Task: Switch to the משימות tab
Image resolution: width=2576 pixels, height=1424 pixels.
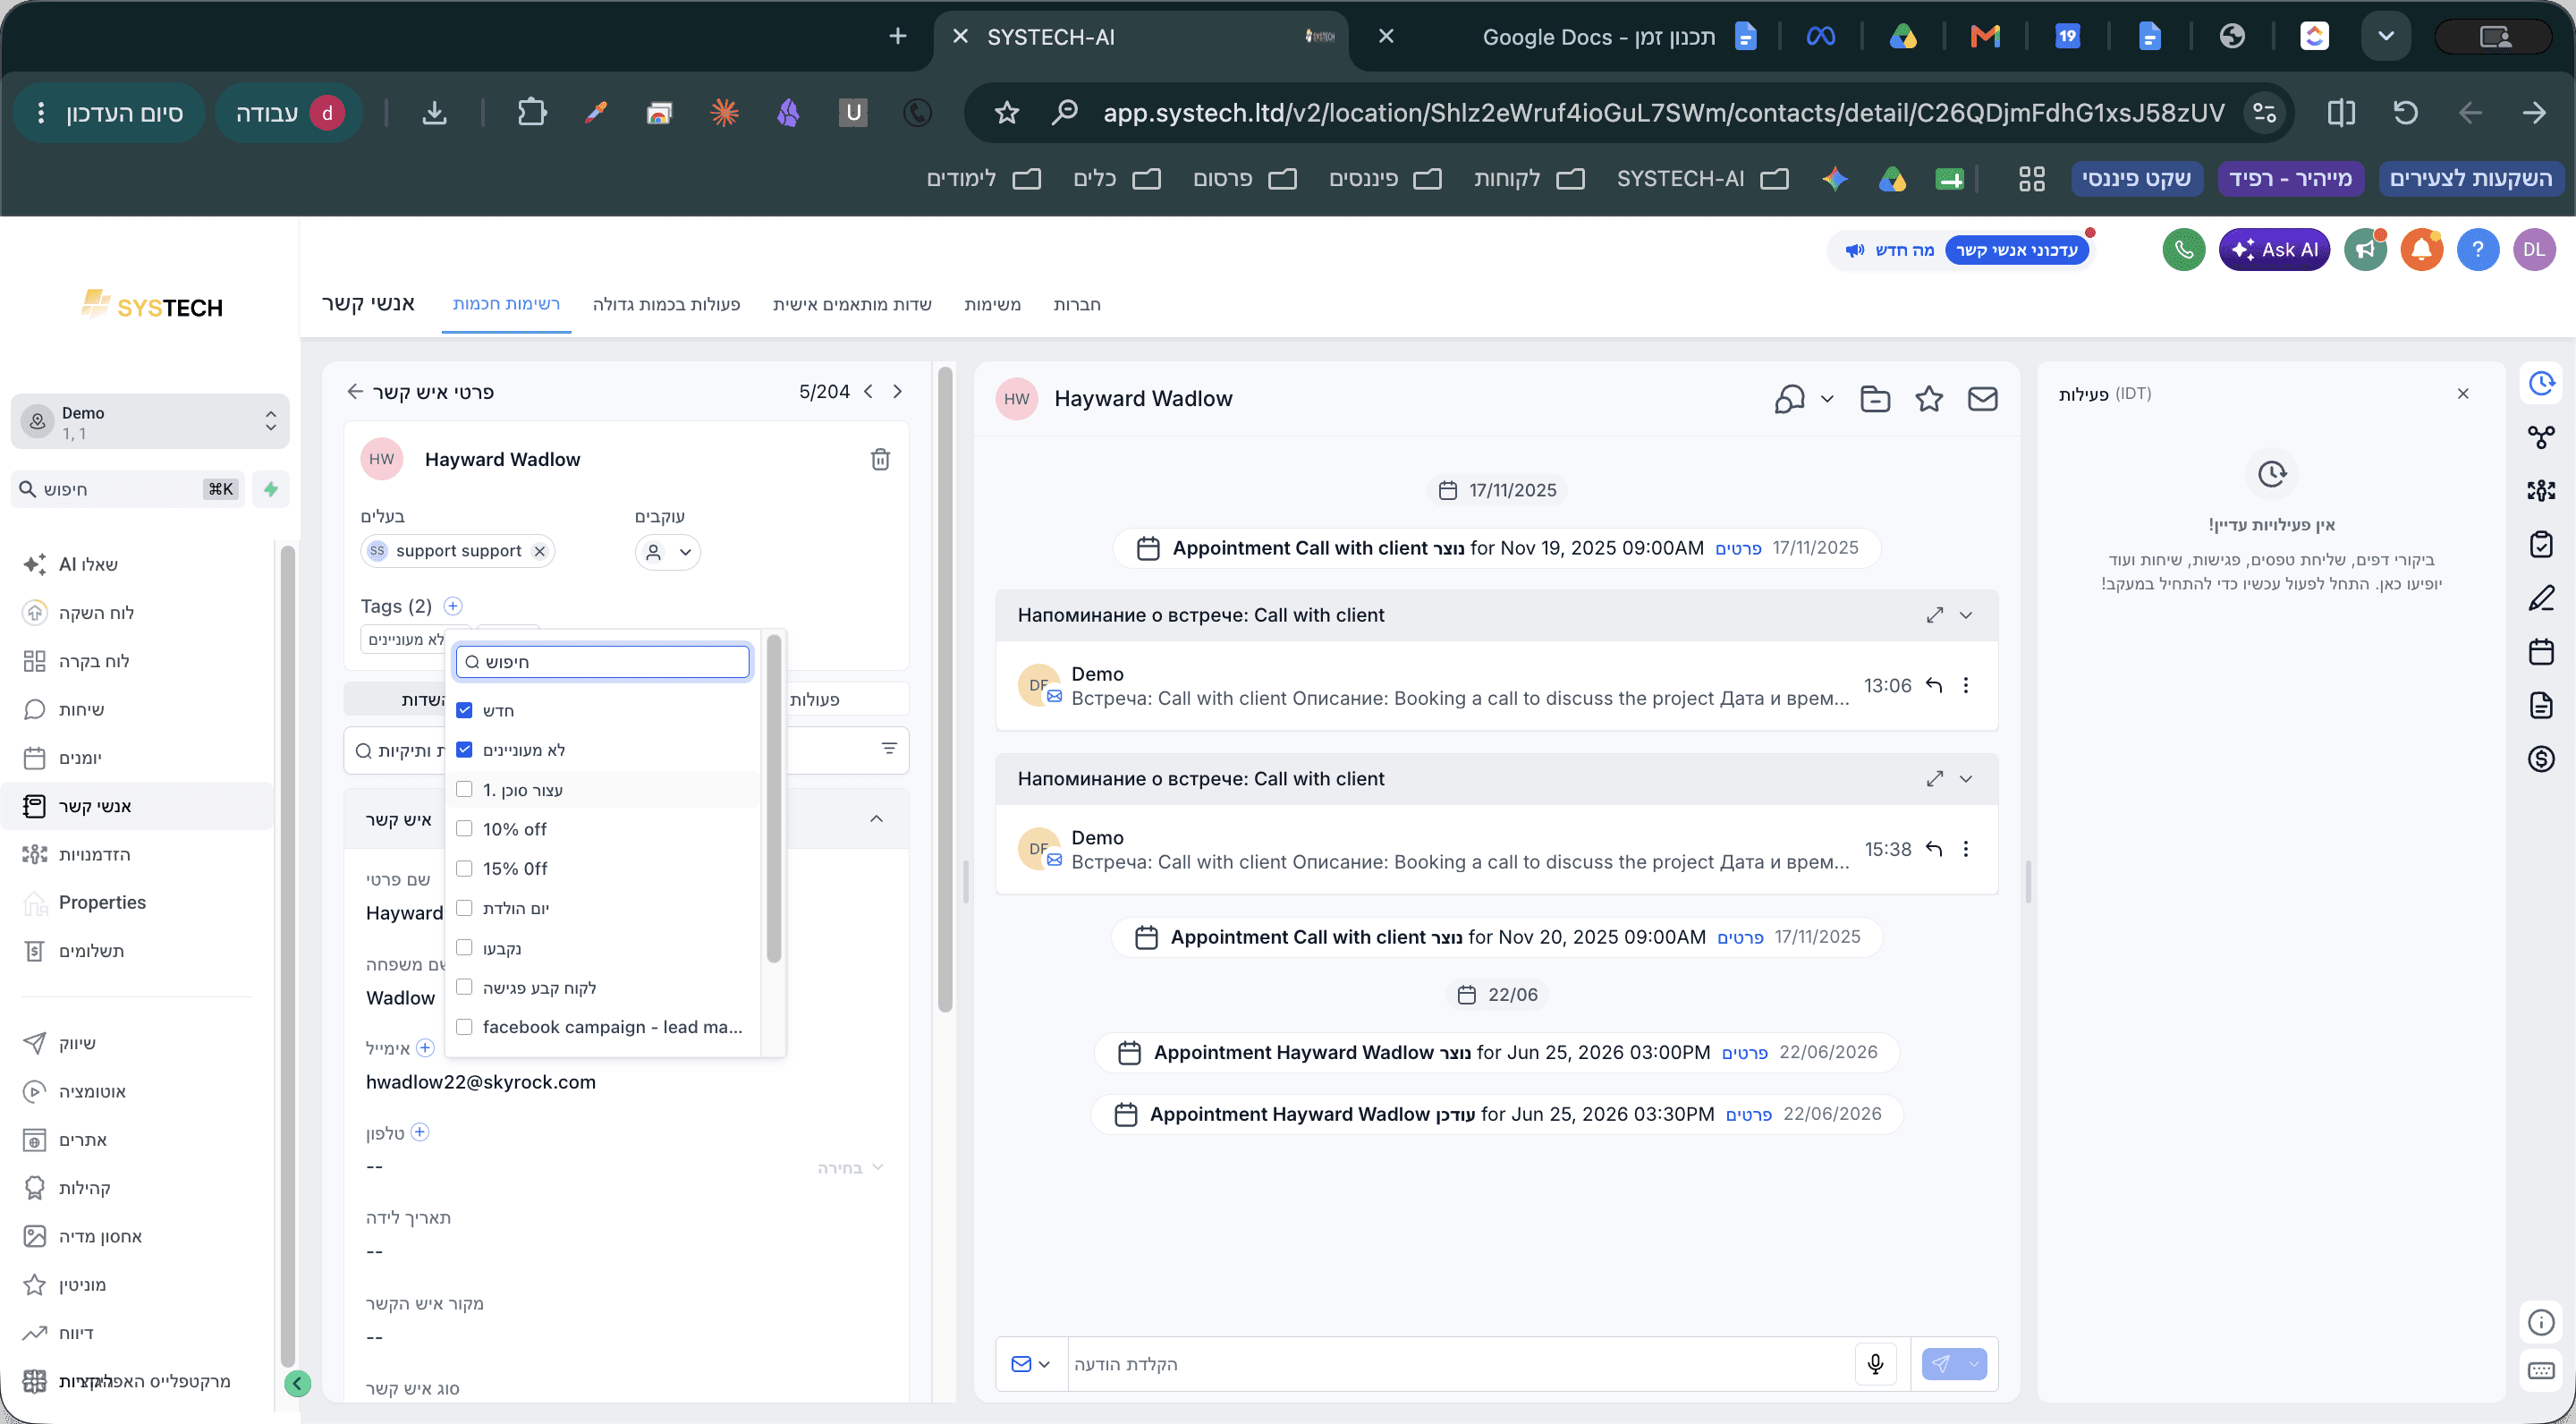Action: click(x=992, y=304)
